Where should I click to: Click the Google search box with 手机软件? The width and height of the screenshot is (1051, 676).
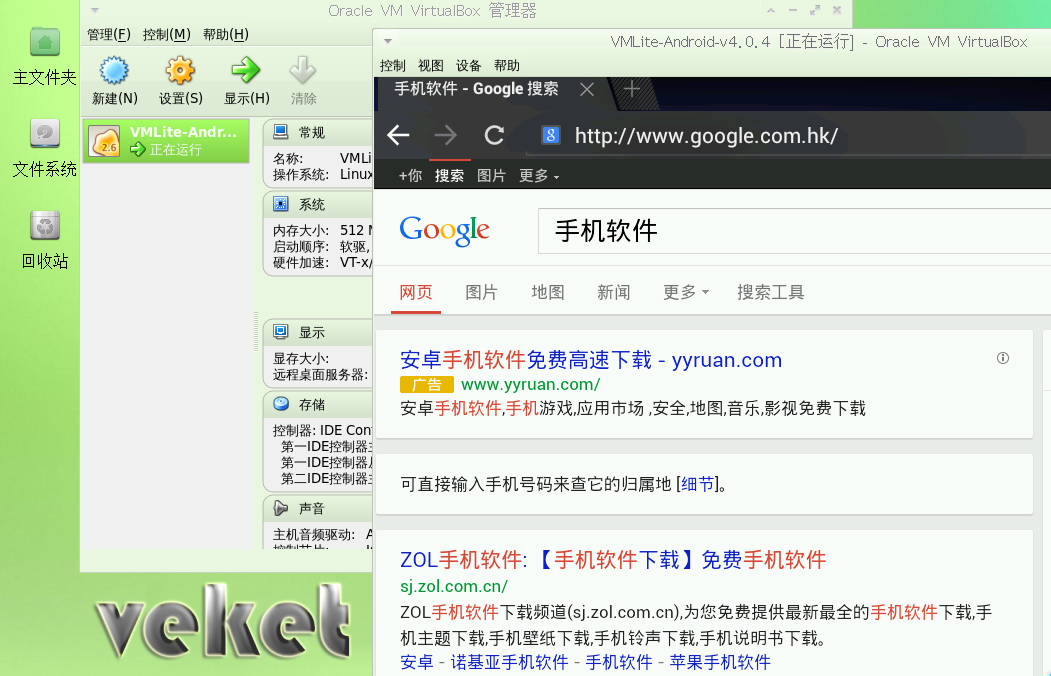pos(794,231)
